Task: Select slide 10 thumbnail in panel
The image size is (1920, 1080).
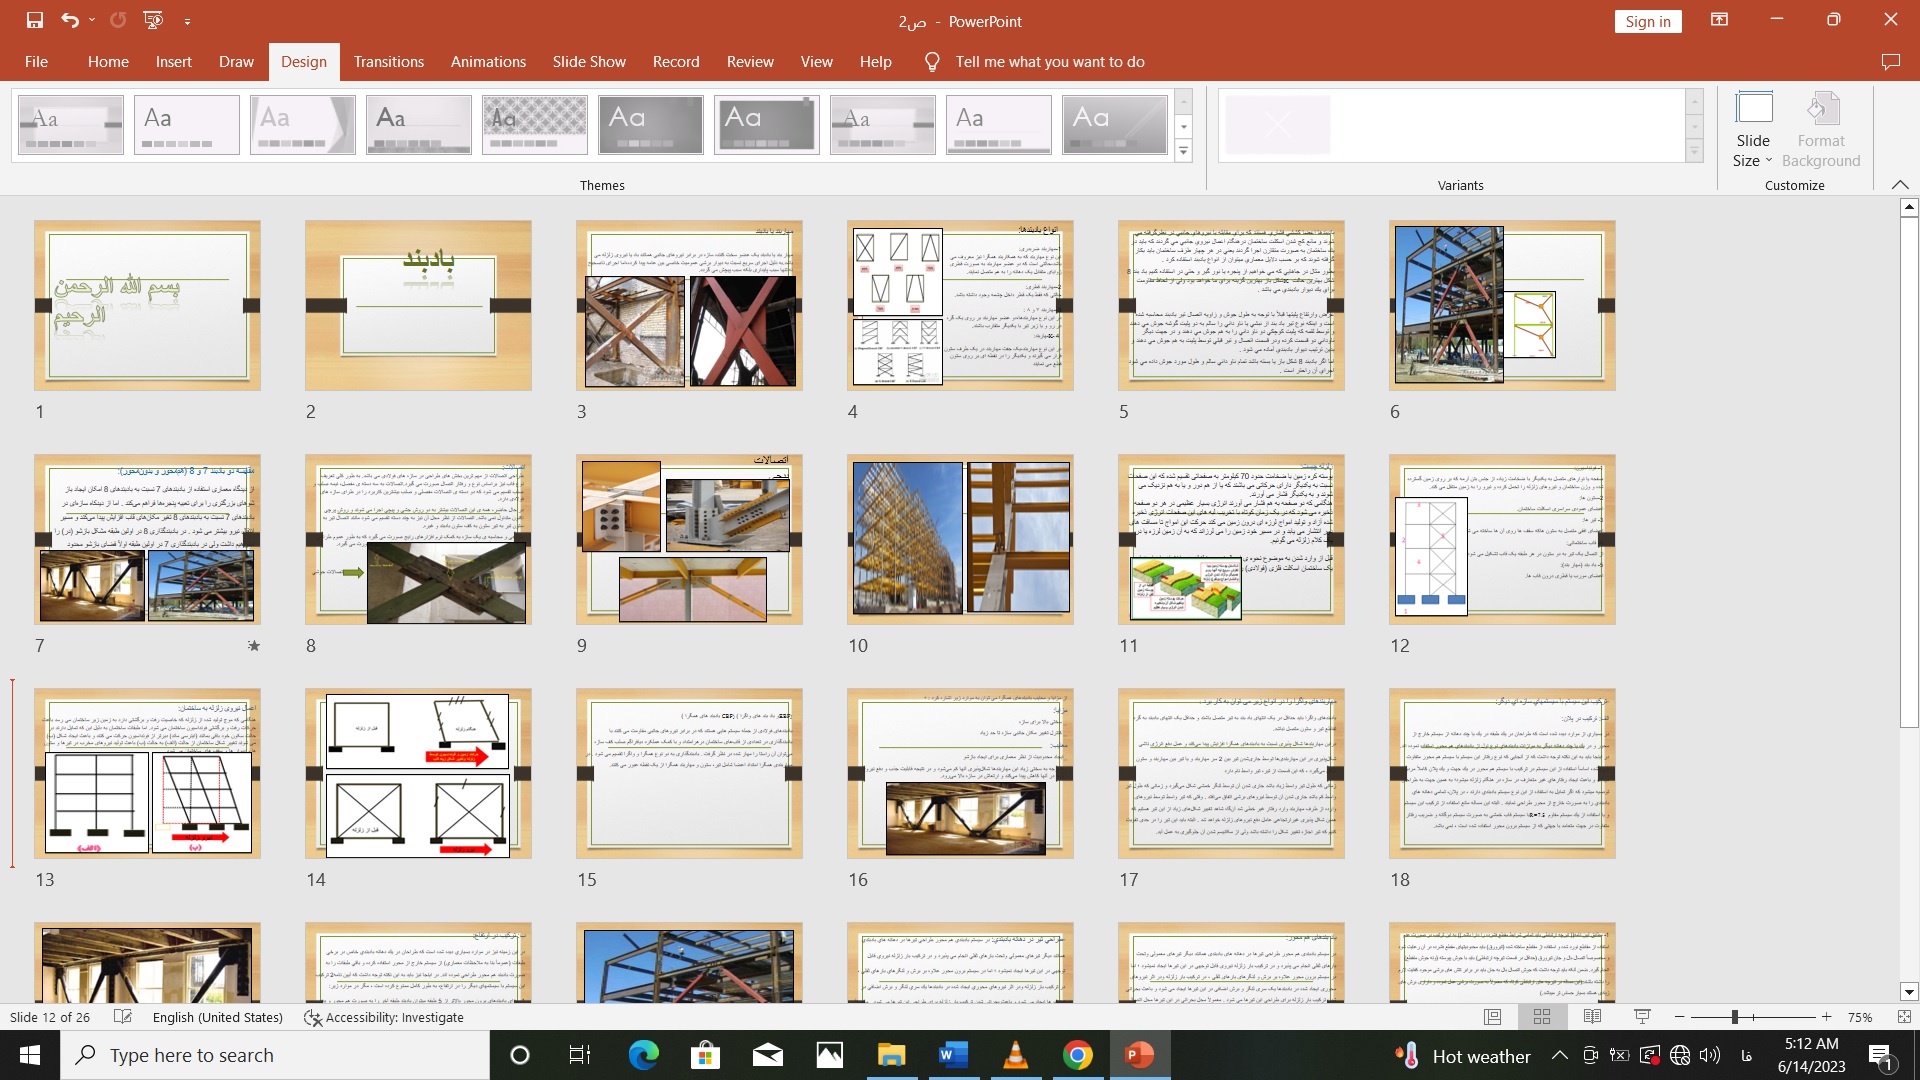Action: coord(960,538)
